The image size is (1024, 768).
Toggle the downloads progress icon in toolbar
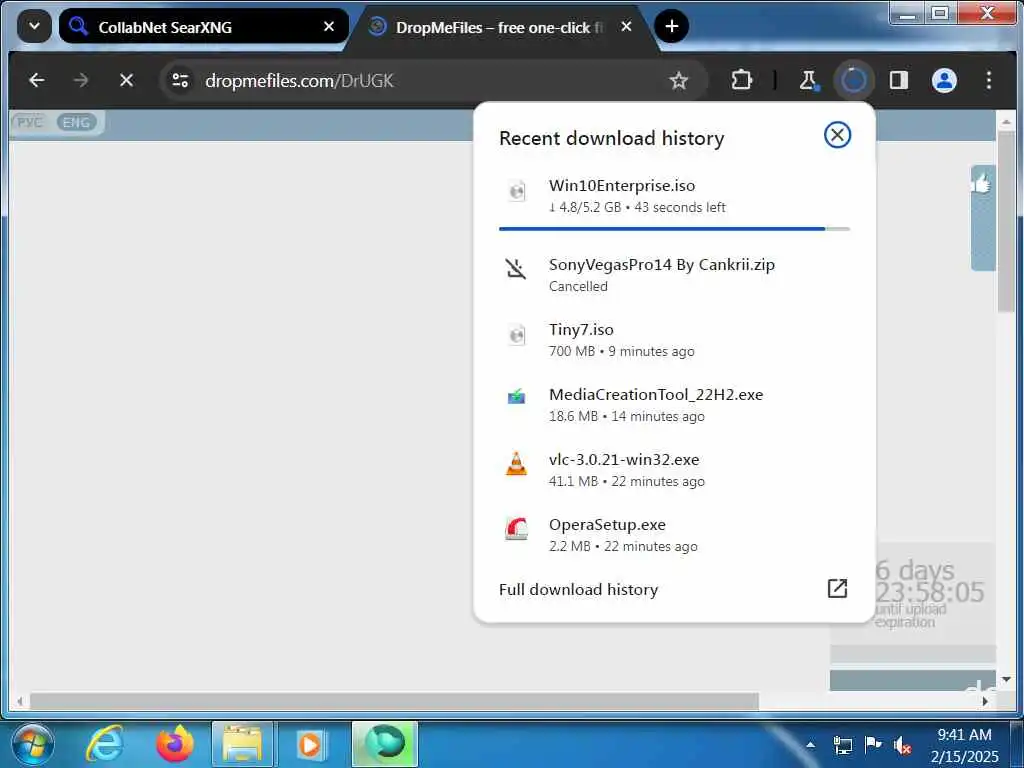pos(854,80)
